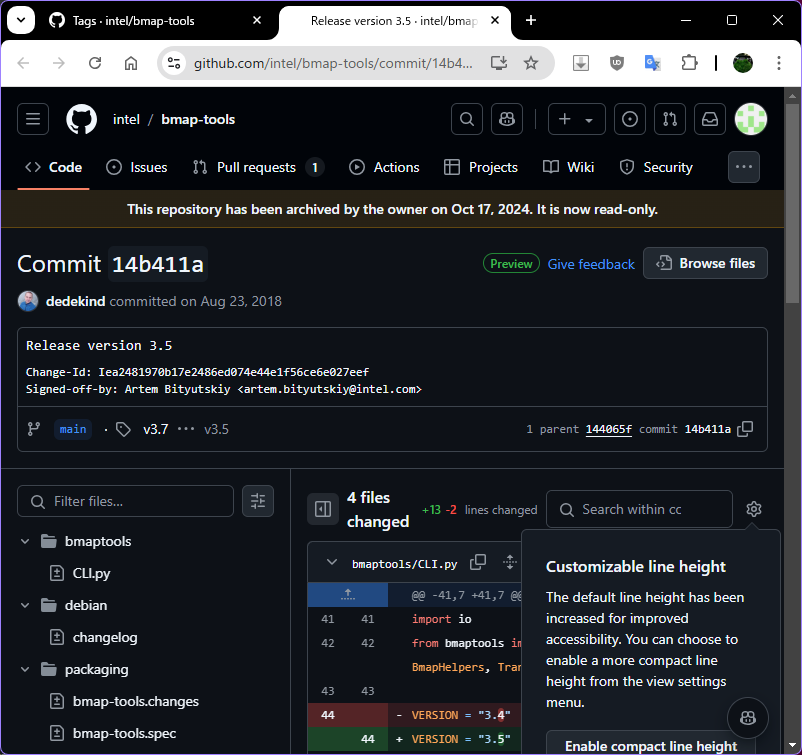
Task: Copy the full commit SHA 14b411a
Action: point(744,429)
